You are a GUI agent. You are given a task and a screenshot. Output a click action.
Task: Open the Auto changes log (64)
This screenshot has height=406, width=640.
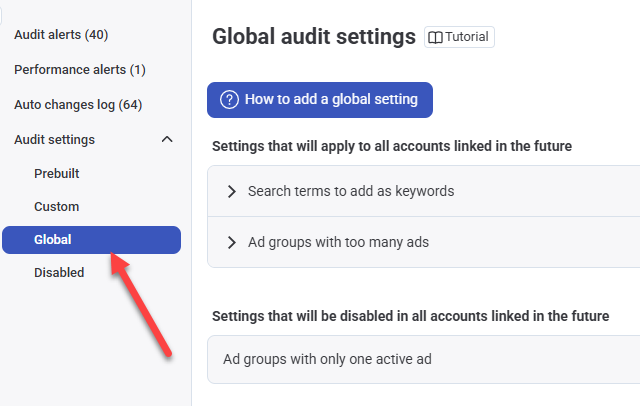[78, 105]
